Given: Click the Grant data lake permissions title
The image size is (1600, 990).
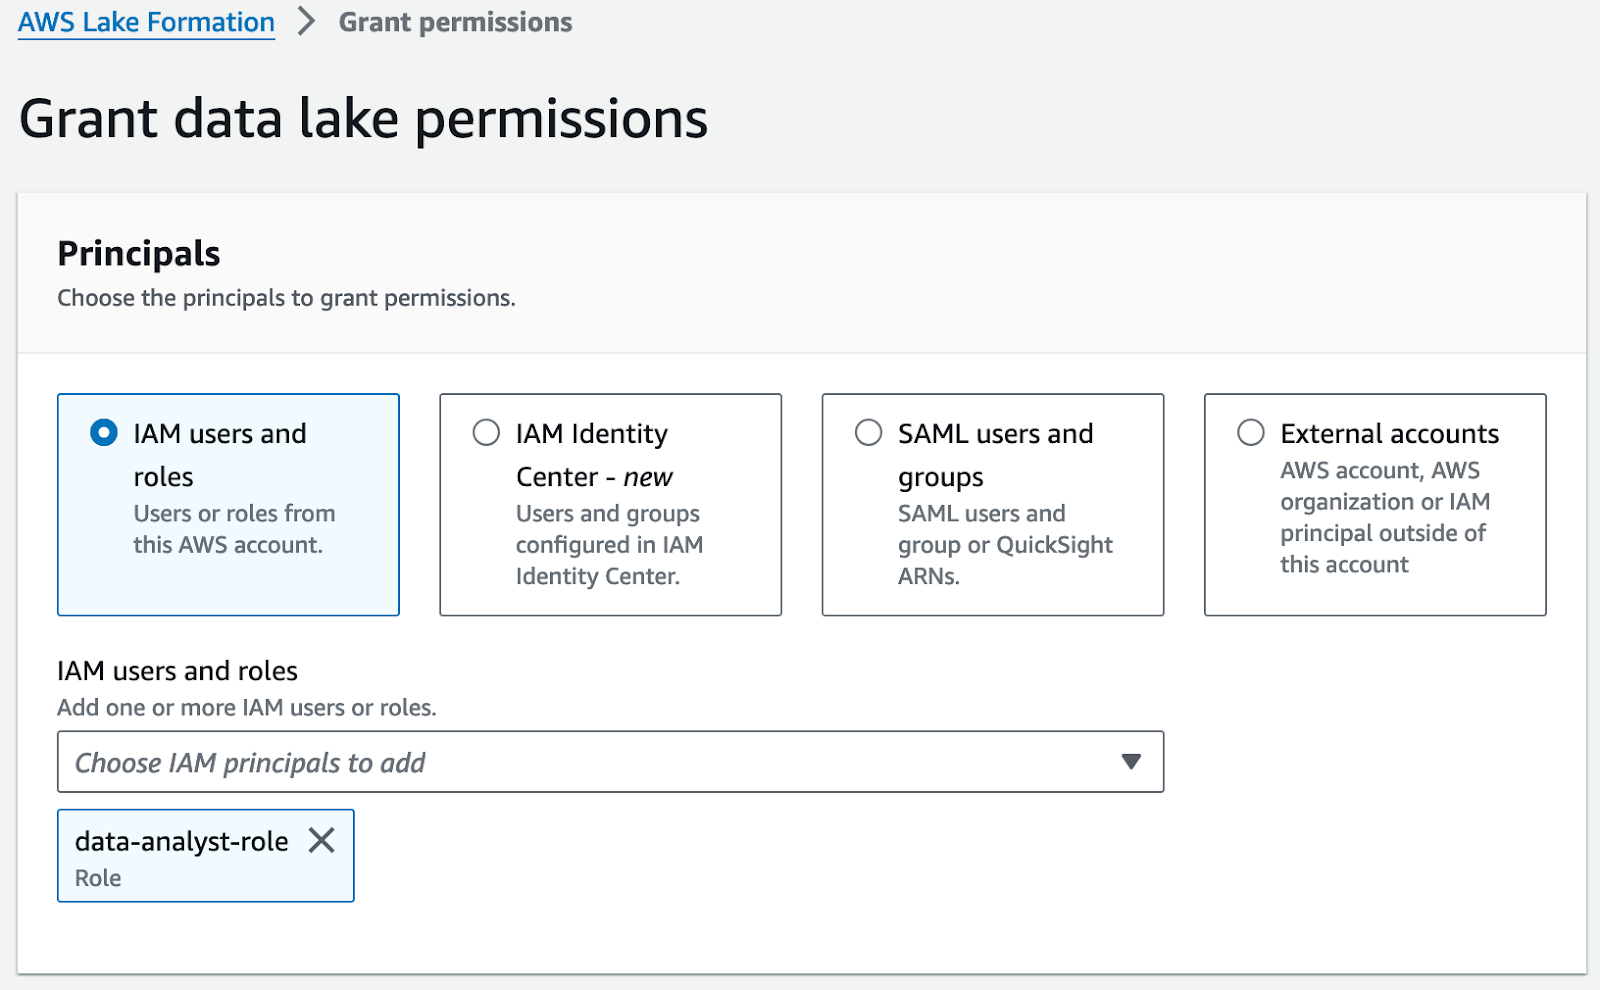Looking at the screenshot, I should (x=363, y=119).
